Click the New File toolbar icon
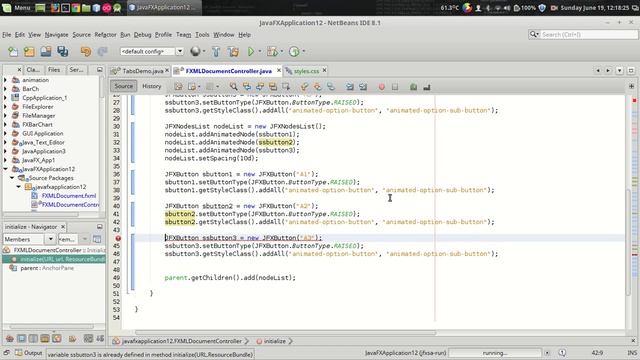 [13, 51]
